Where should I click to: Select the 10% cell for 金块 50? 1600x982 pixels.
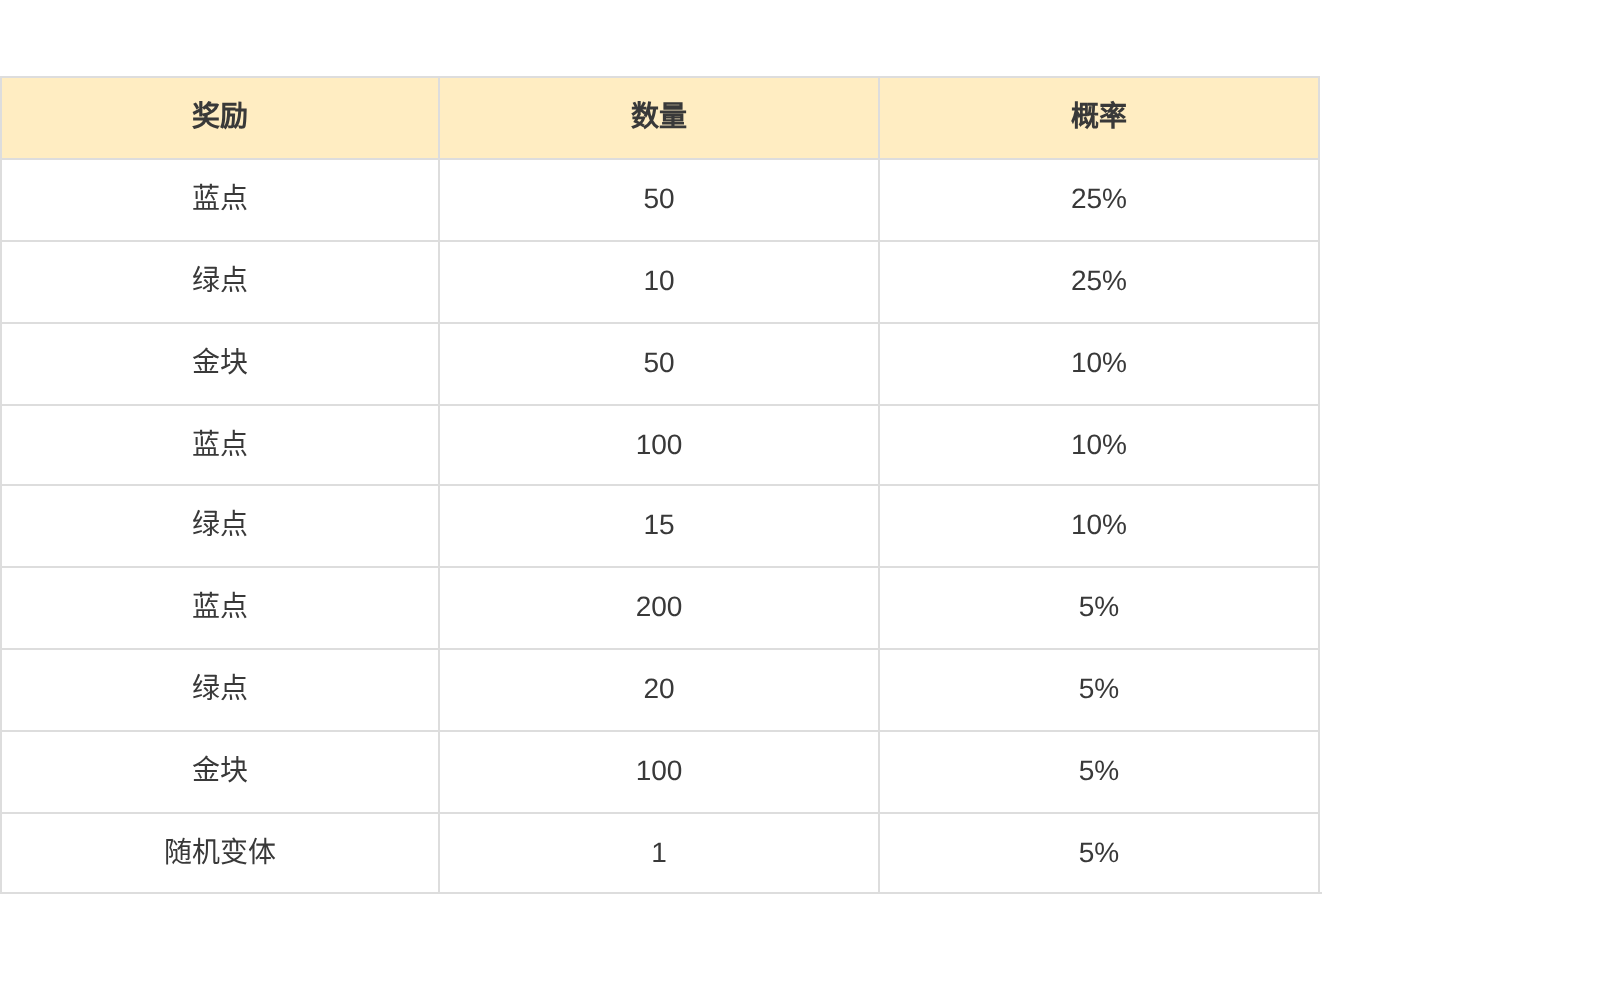1098,363
